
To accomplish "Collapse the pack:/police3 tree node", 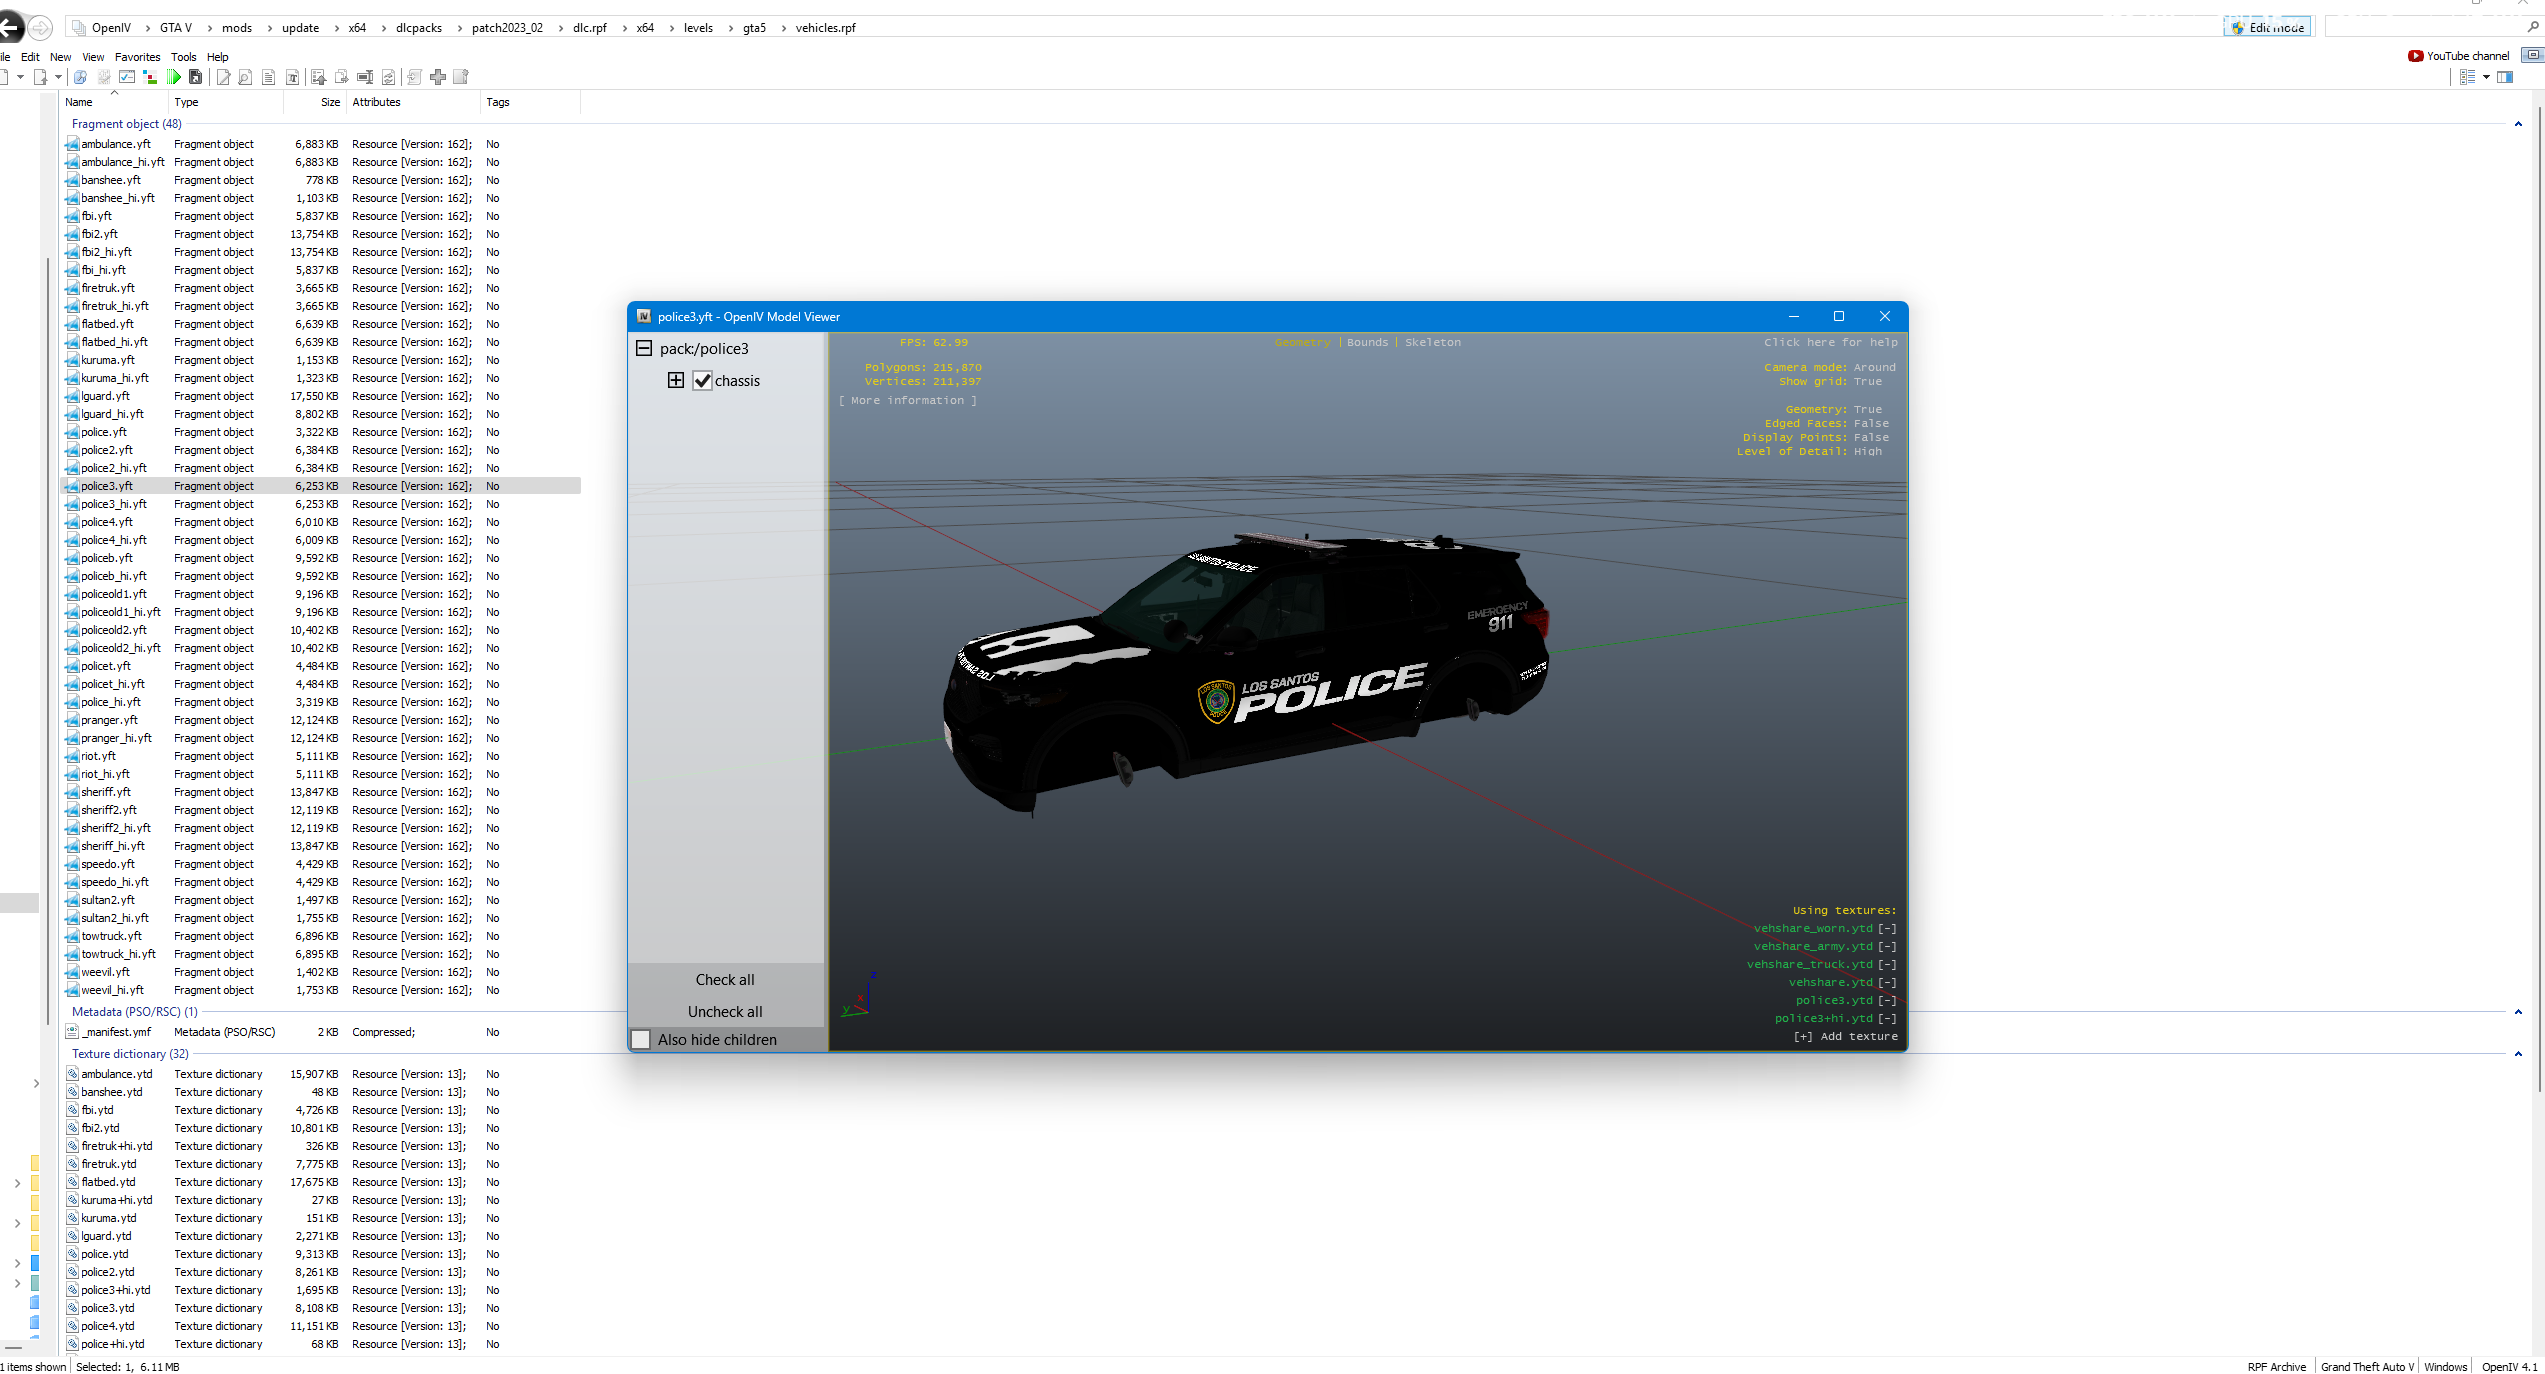I will click(644, 349).
